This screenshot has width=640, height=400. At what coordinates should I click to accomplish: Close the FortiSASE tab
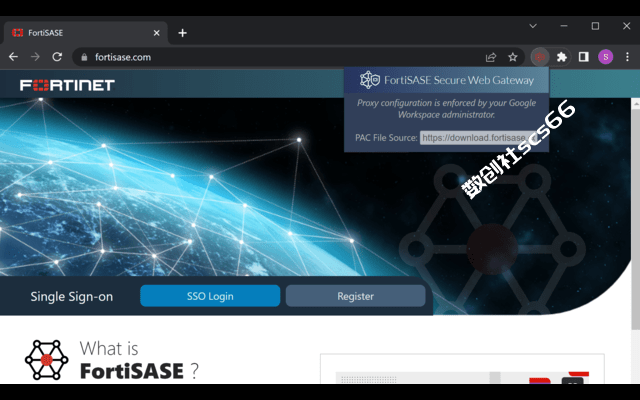(x=156, y=33)
